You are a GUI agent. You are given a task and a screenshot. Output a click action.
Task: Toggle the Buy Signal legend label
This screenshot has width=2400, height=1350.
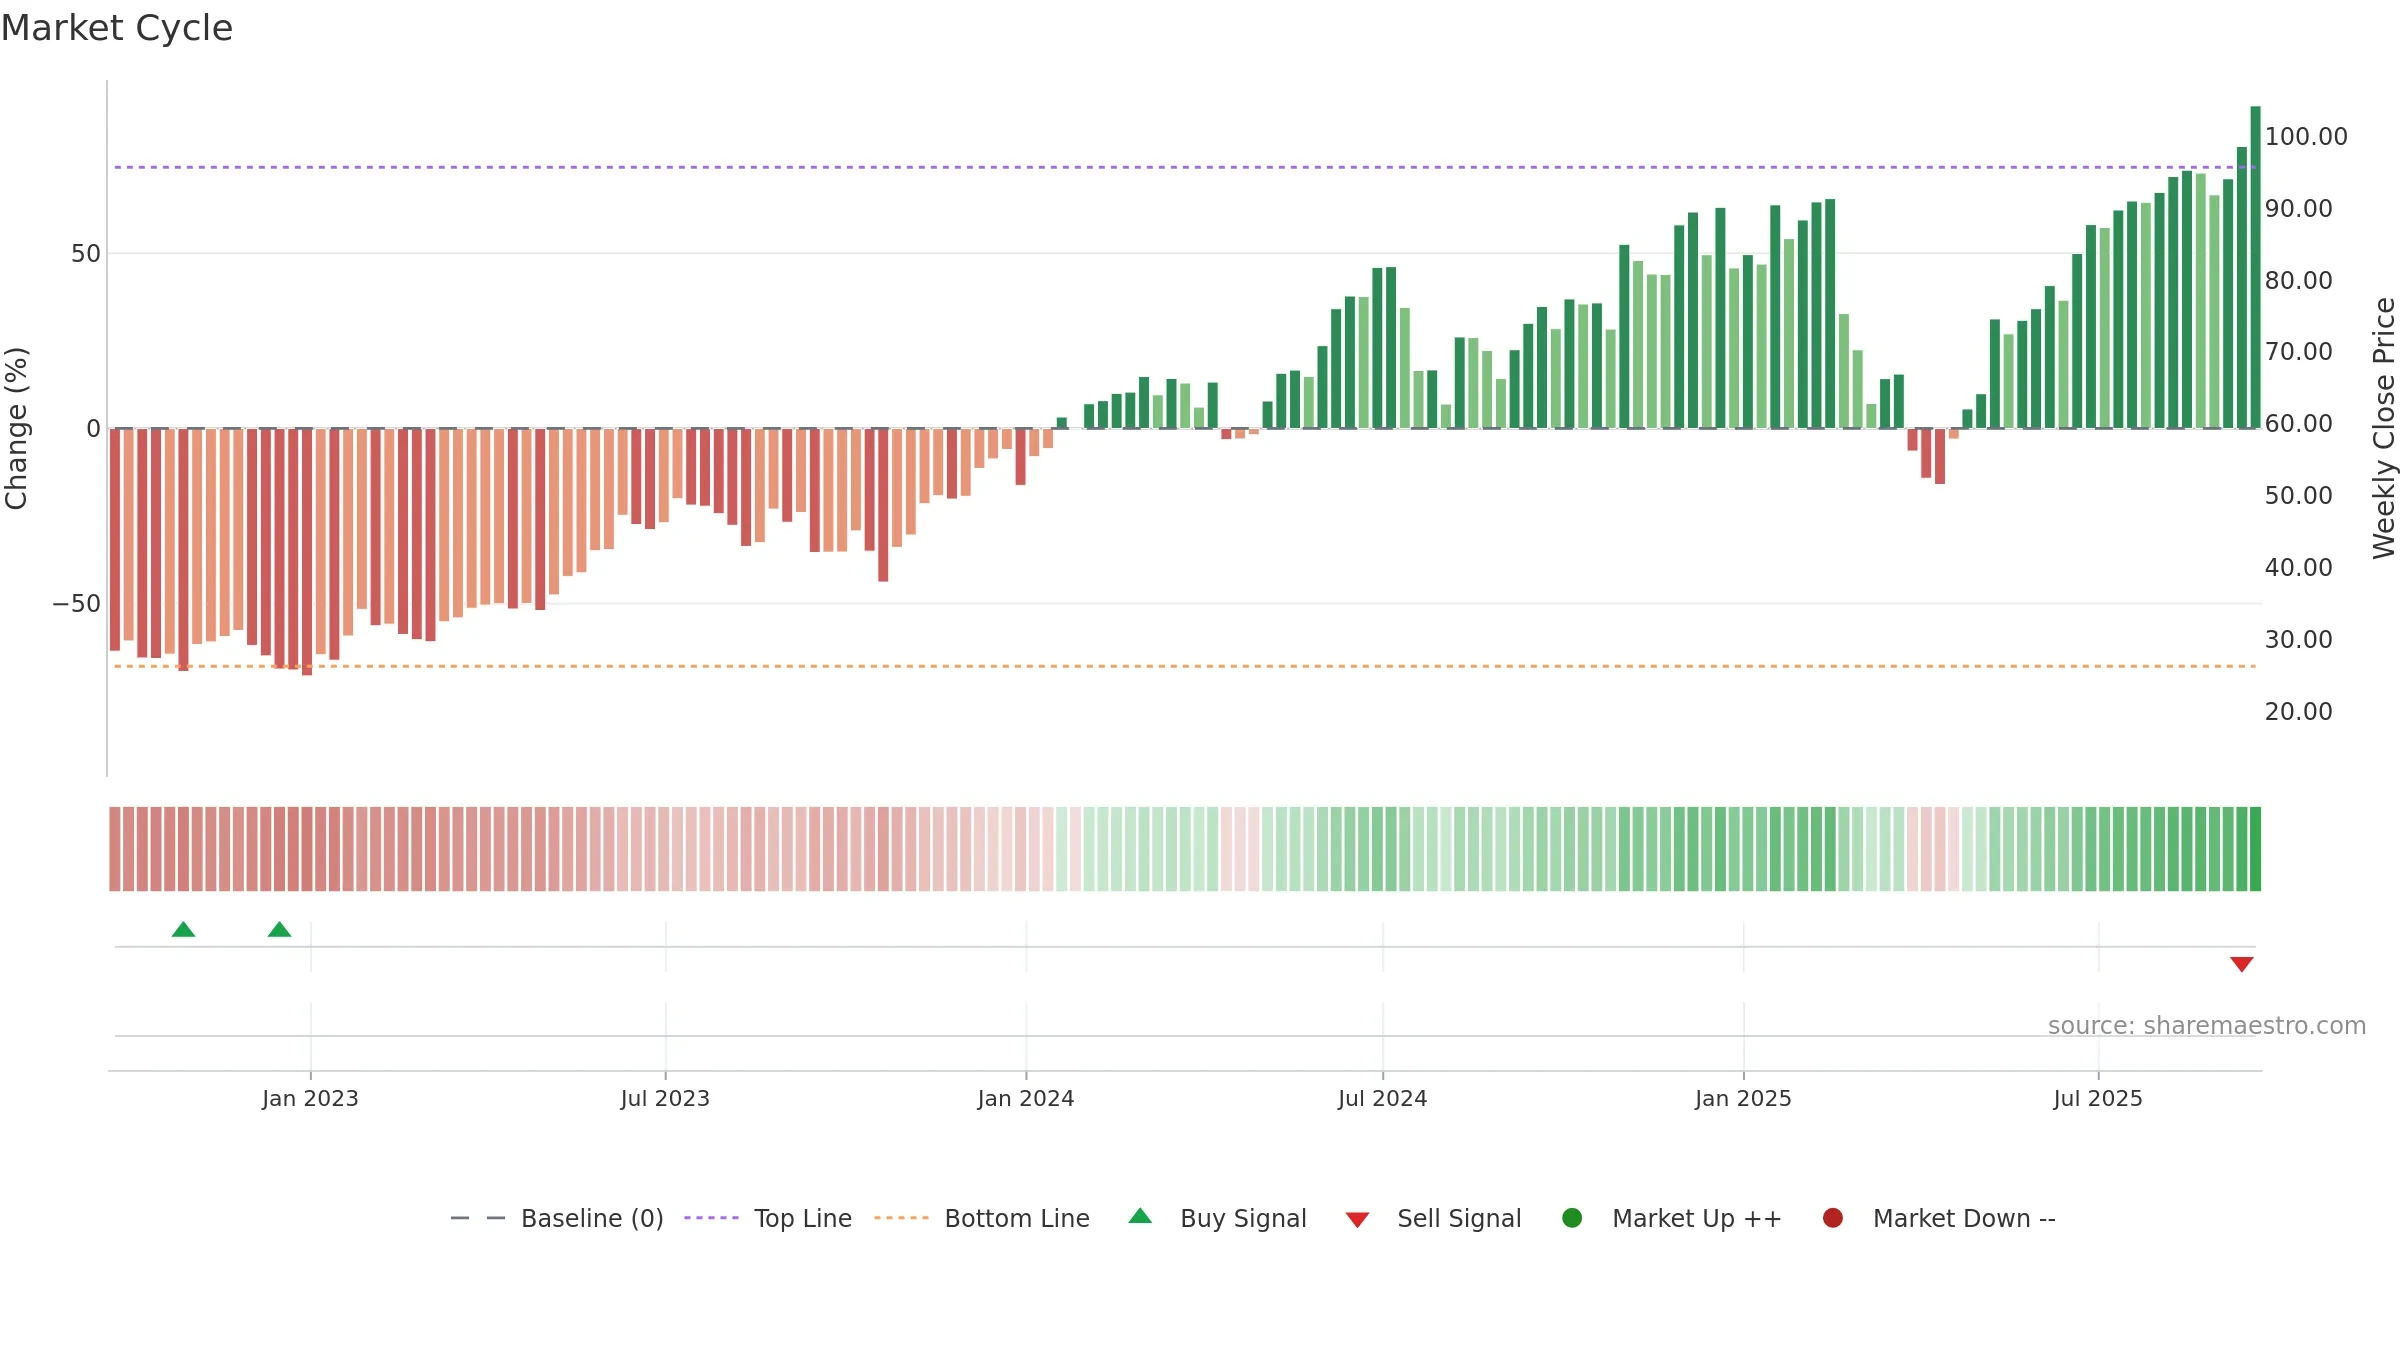pos(1243,1218)
